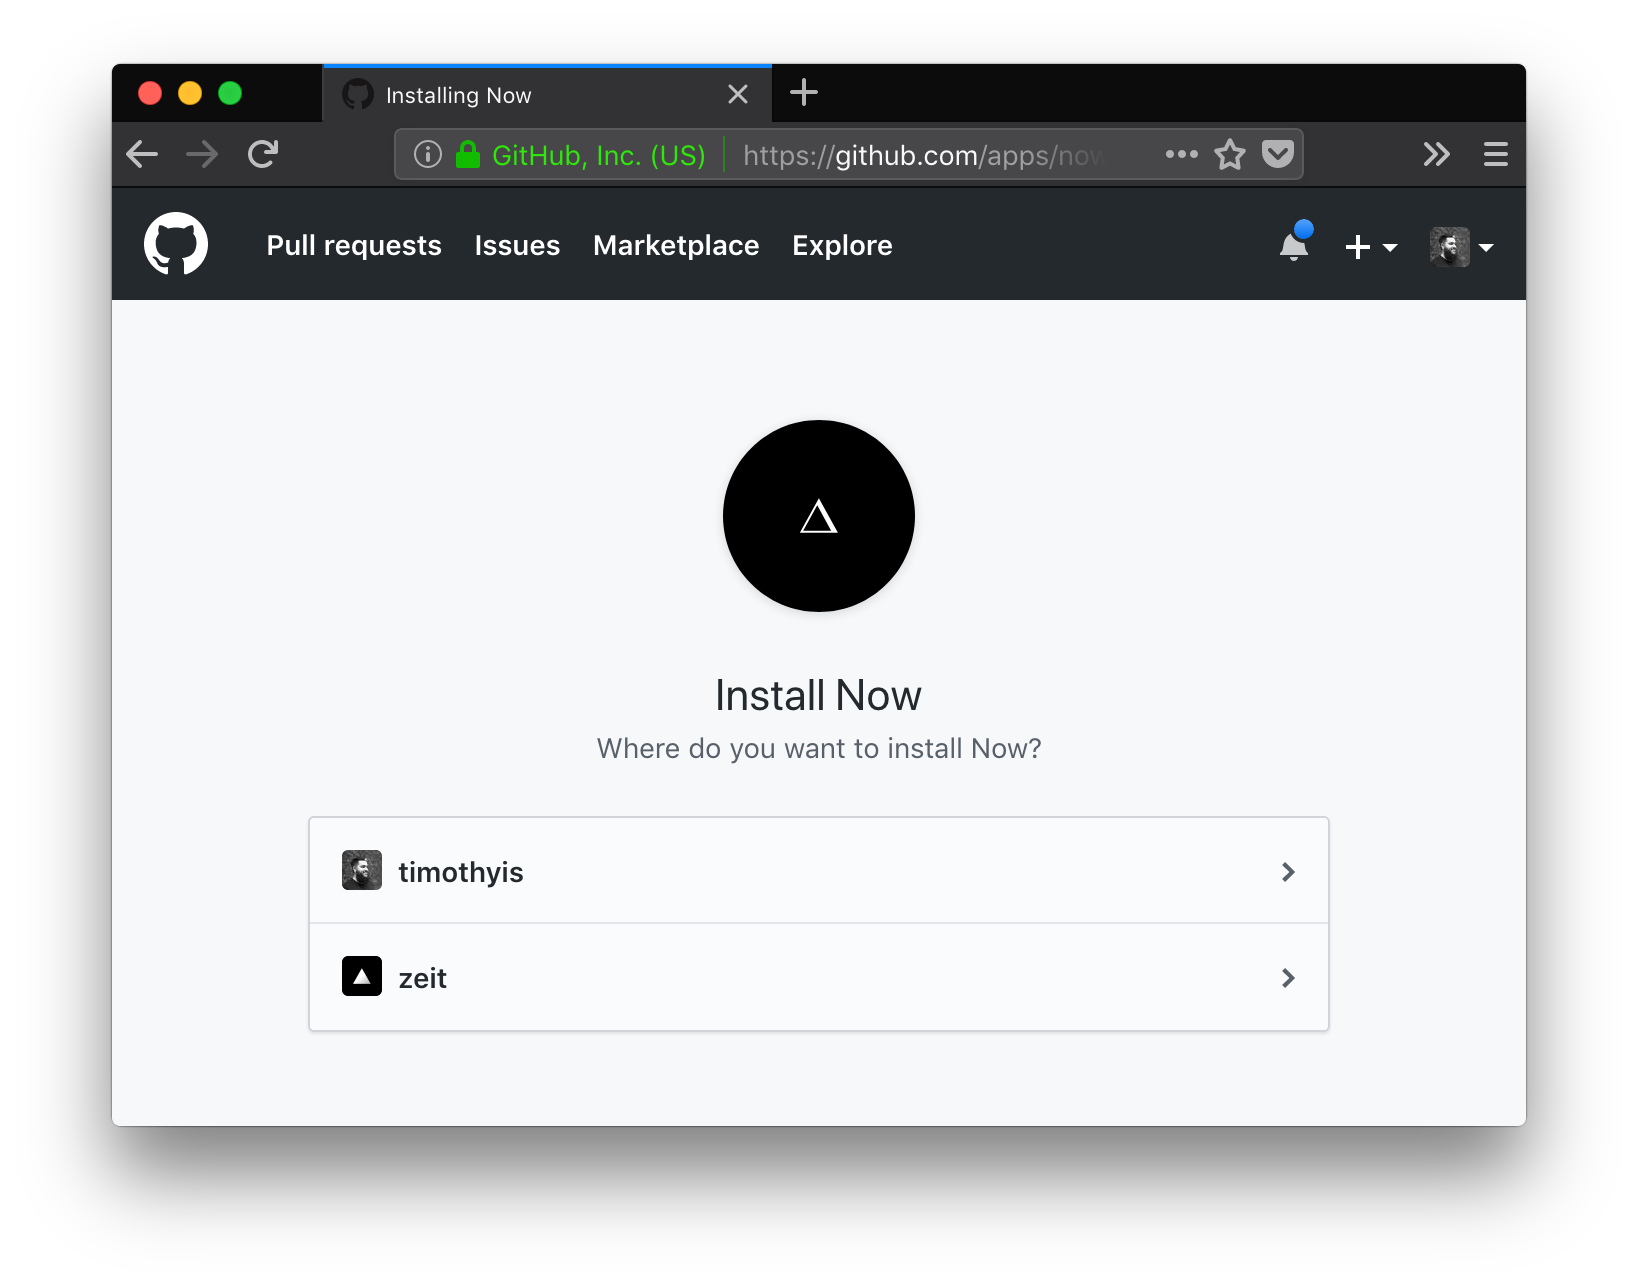Show more toolbar tools chevrons

point(1436,154)
